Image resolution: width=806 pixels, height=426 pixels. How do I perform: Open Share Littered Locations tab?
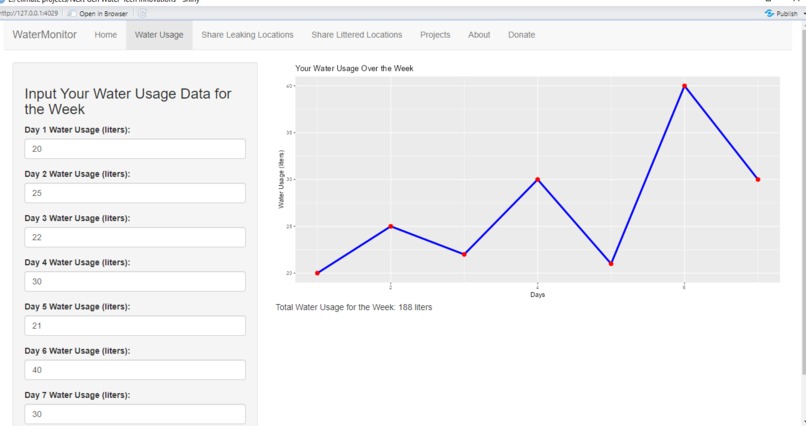click(357, 35)
